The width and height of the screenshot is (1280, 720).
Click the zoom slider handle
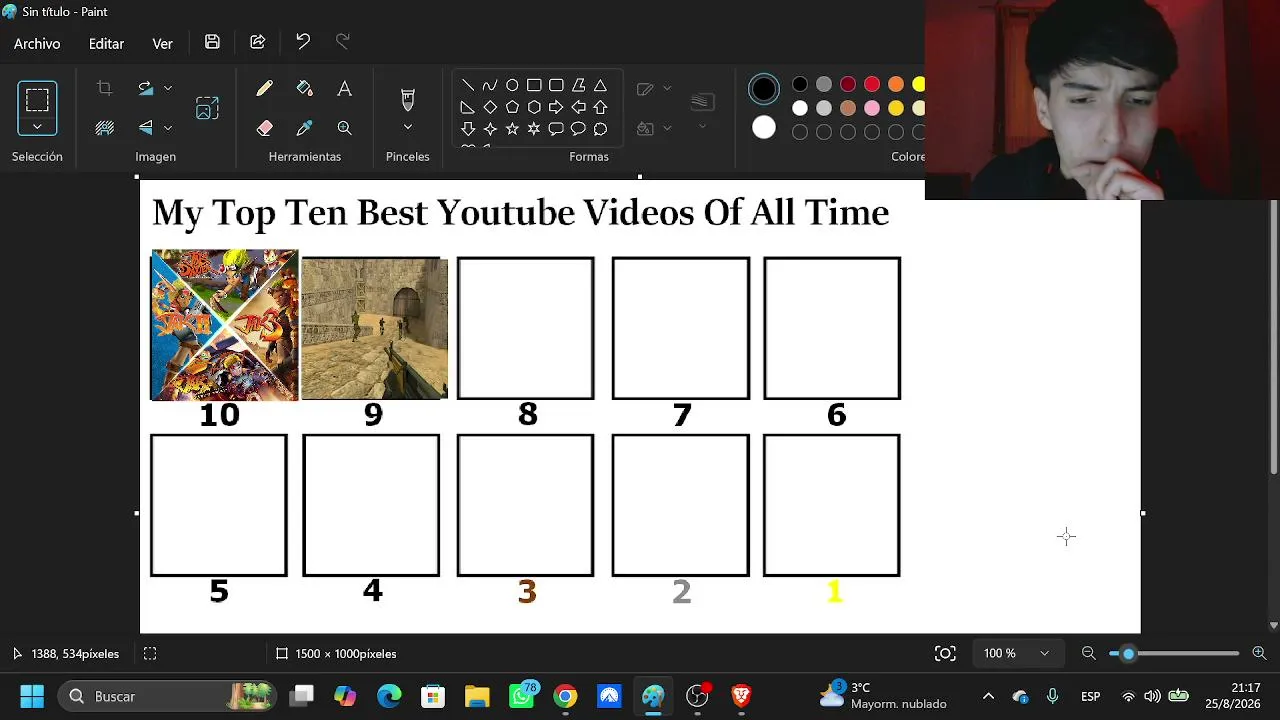coord(1128,653)
